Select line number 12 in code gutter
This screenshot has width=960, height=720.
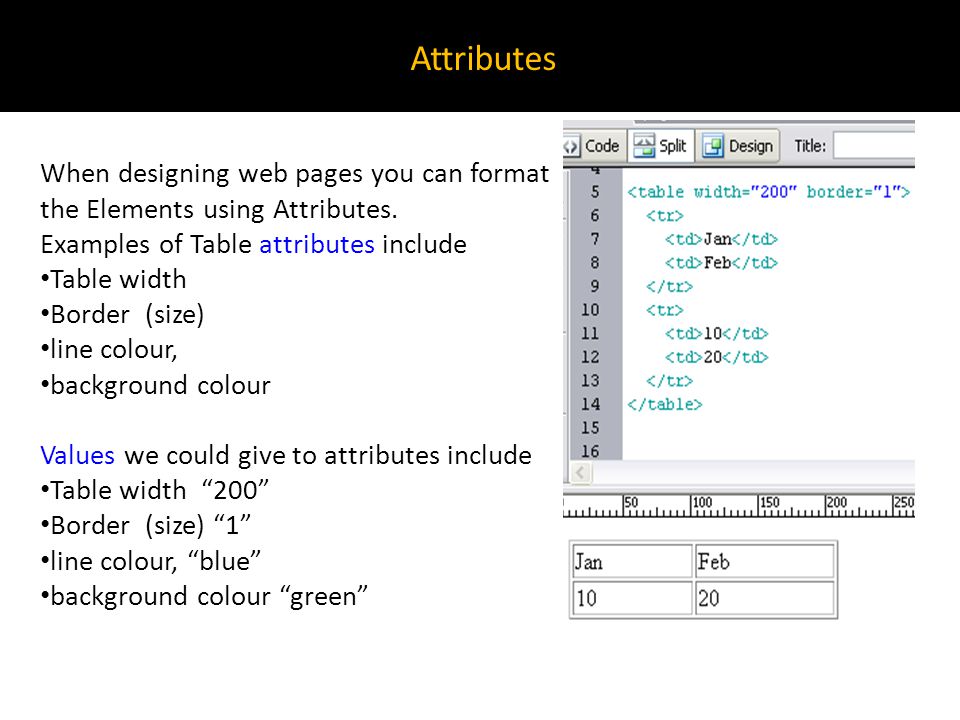590,357
